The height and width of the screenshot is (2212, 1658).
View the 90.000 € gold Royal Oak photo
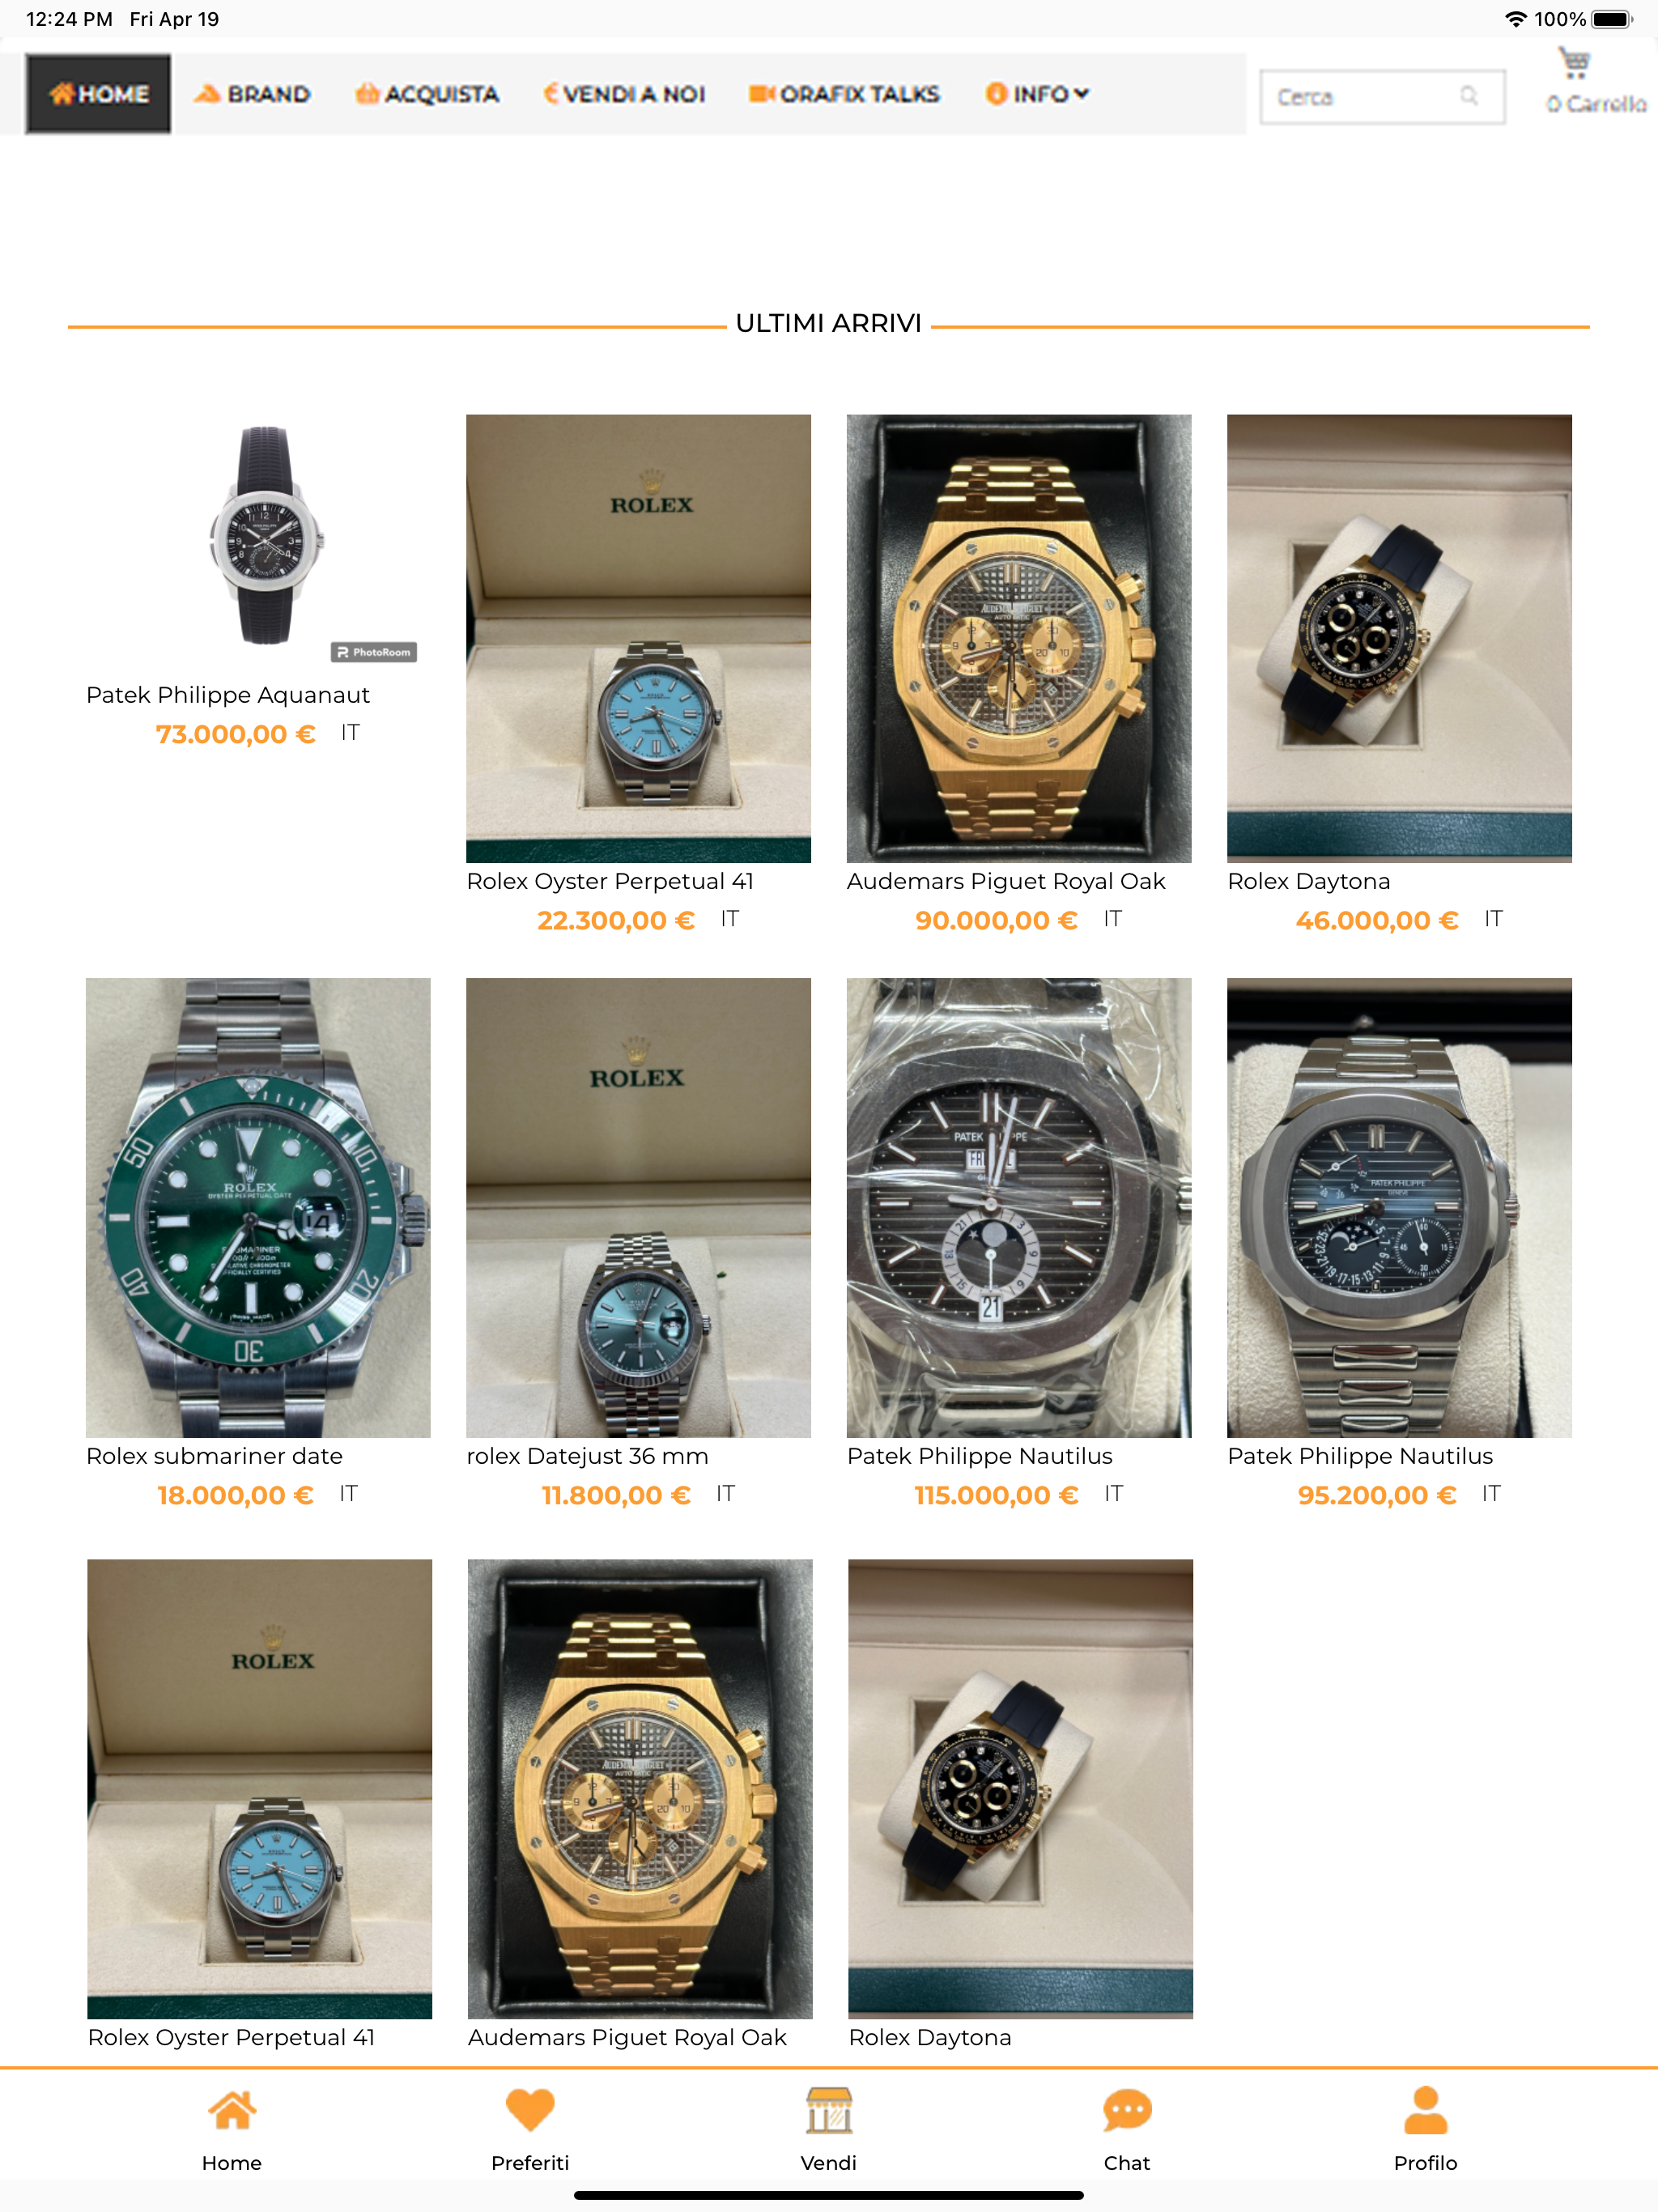pos(1019,639)
